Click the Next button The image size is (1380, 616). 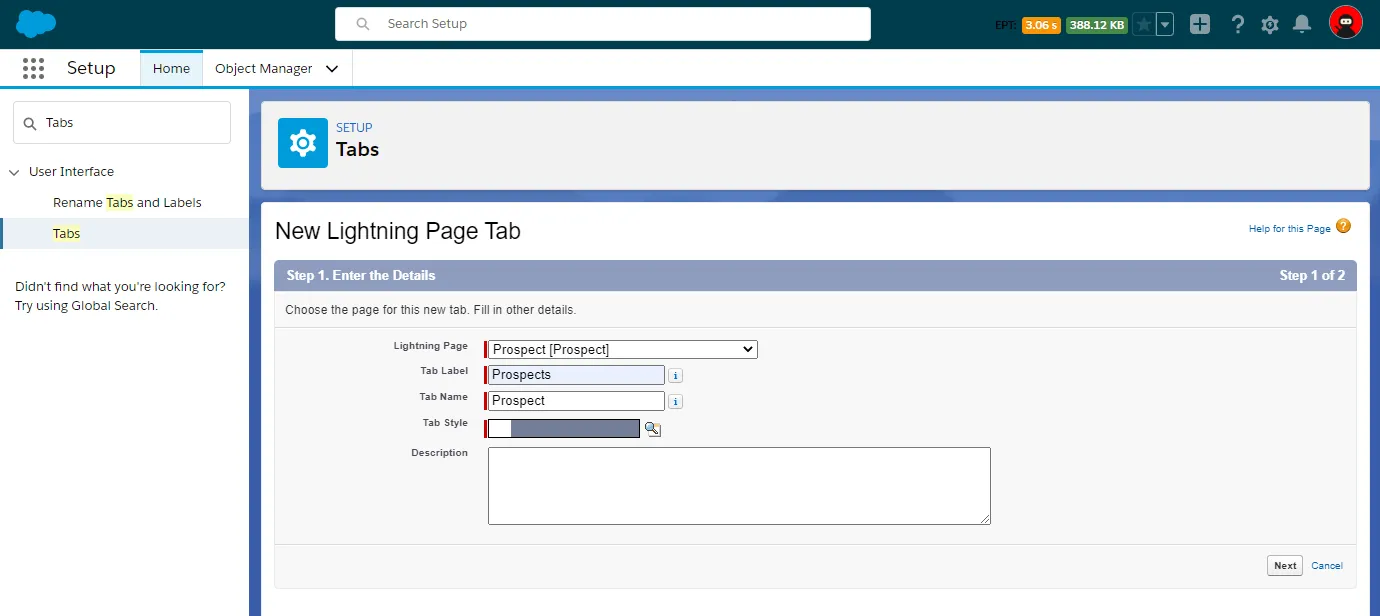pyautogui.click(x=1285, y=566)
